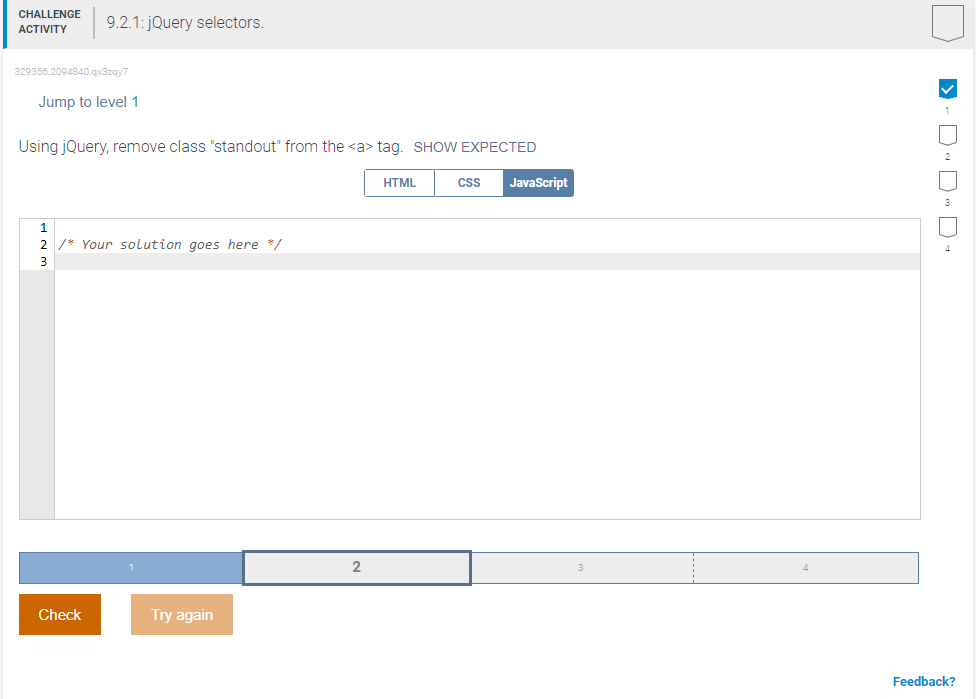This screenshot has width=976, height=699.
Task: Click the large shield icon in the header
Action: tap(946, 21)
